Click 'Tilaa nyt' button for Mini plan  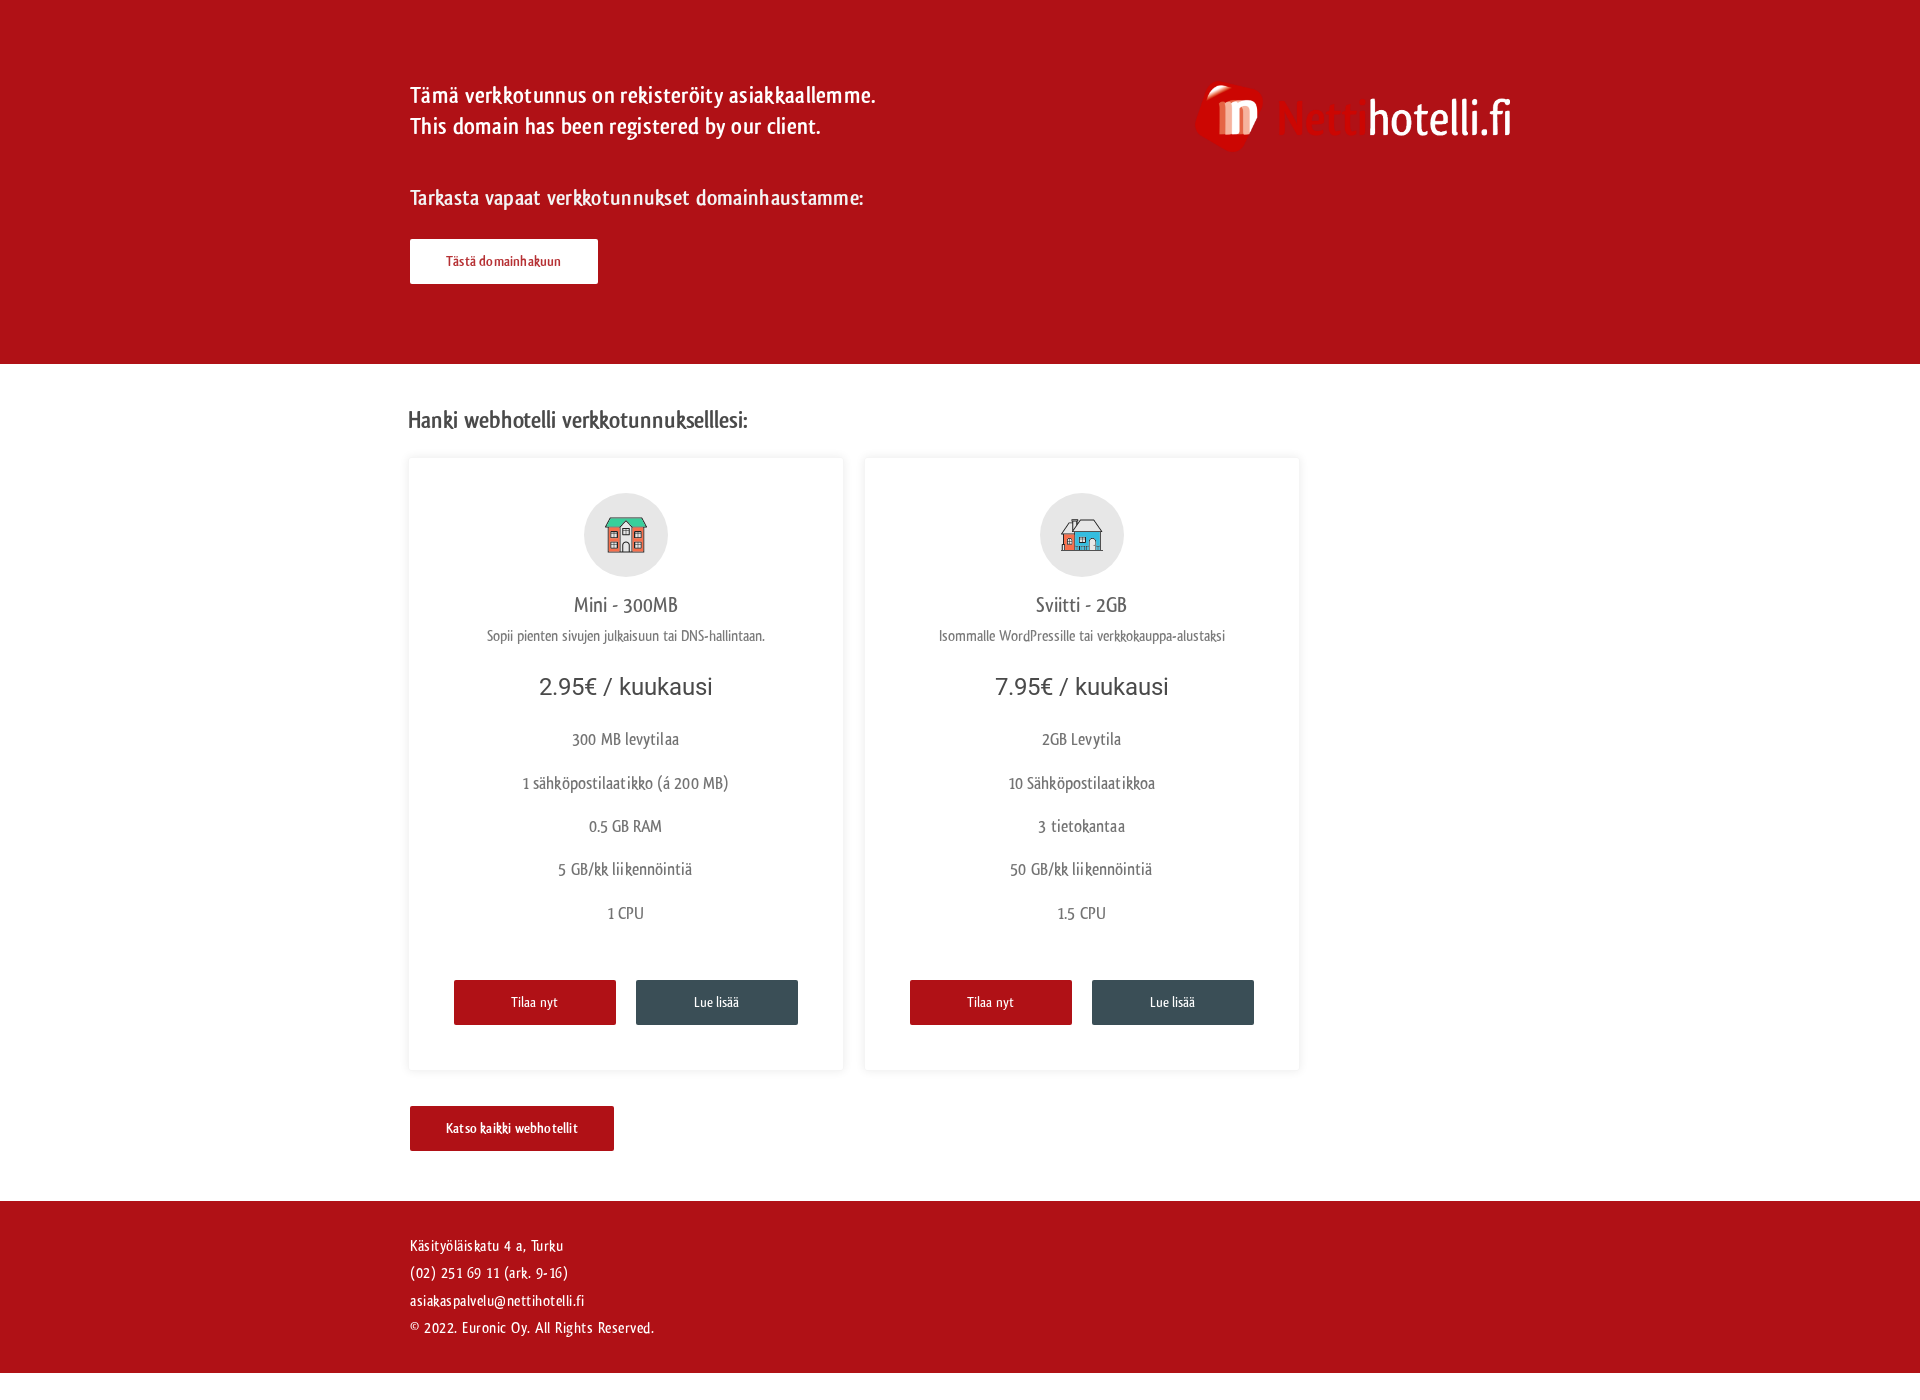pyautogui.click(x=532, y=1002)
